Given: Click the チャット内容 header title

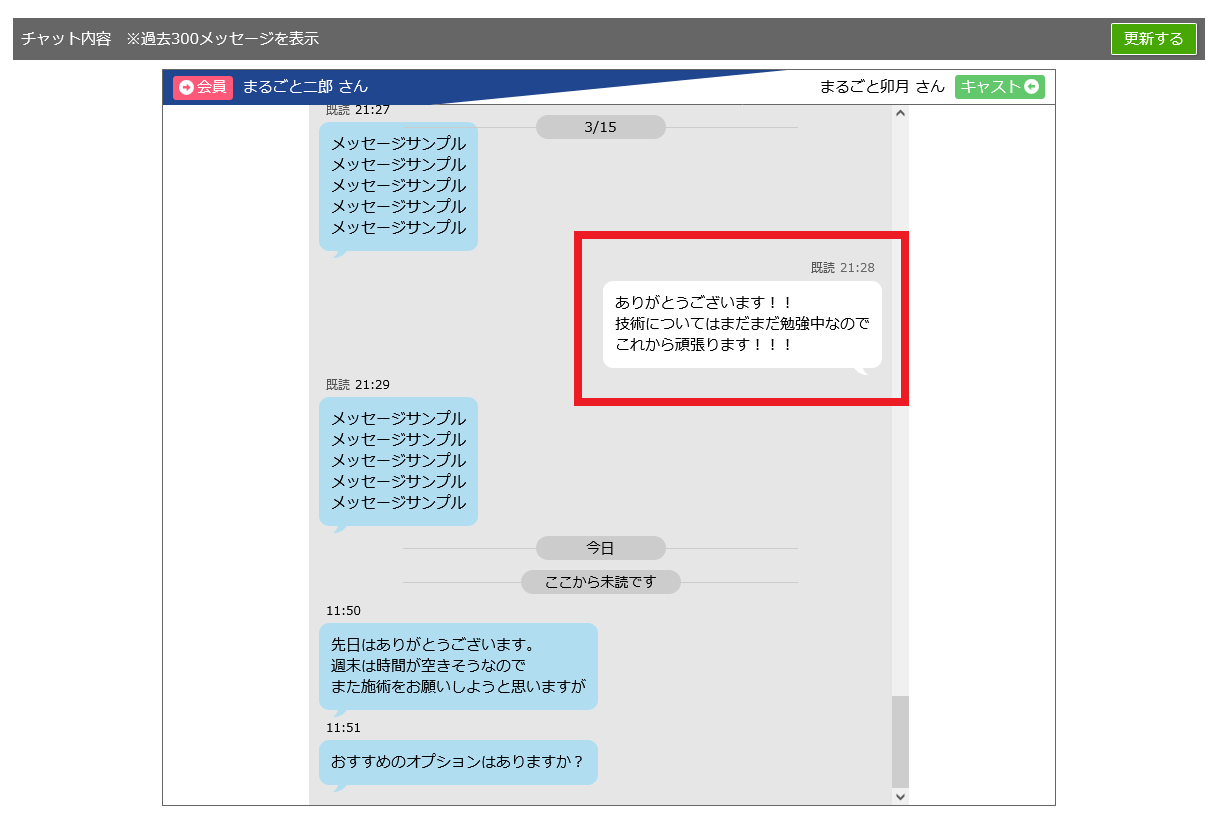Looking at the screenshot, I should tap(66, 39).
